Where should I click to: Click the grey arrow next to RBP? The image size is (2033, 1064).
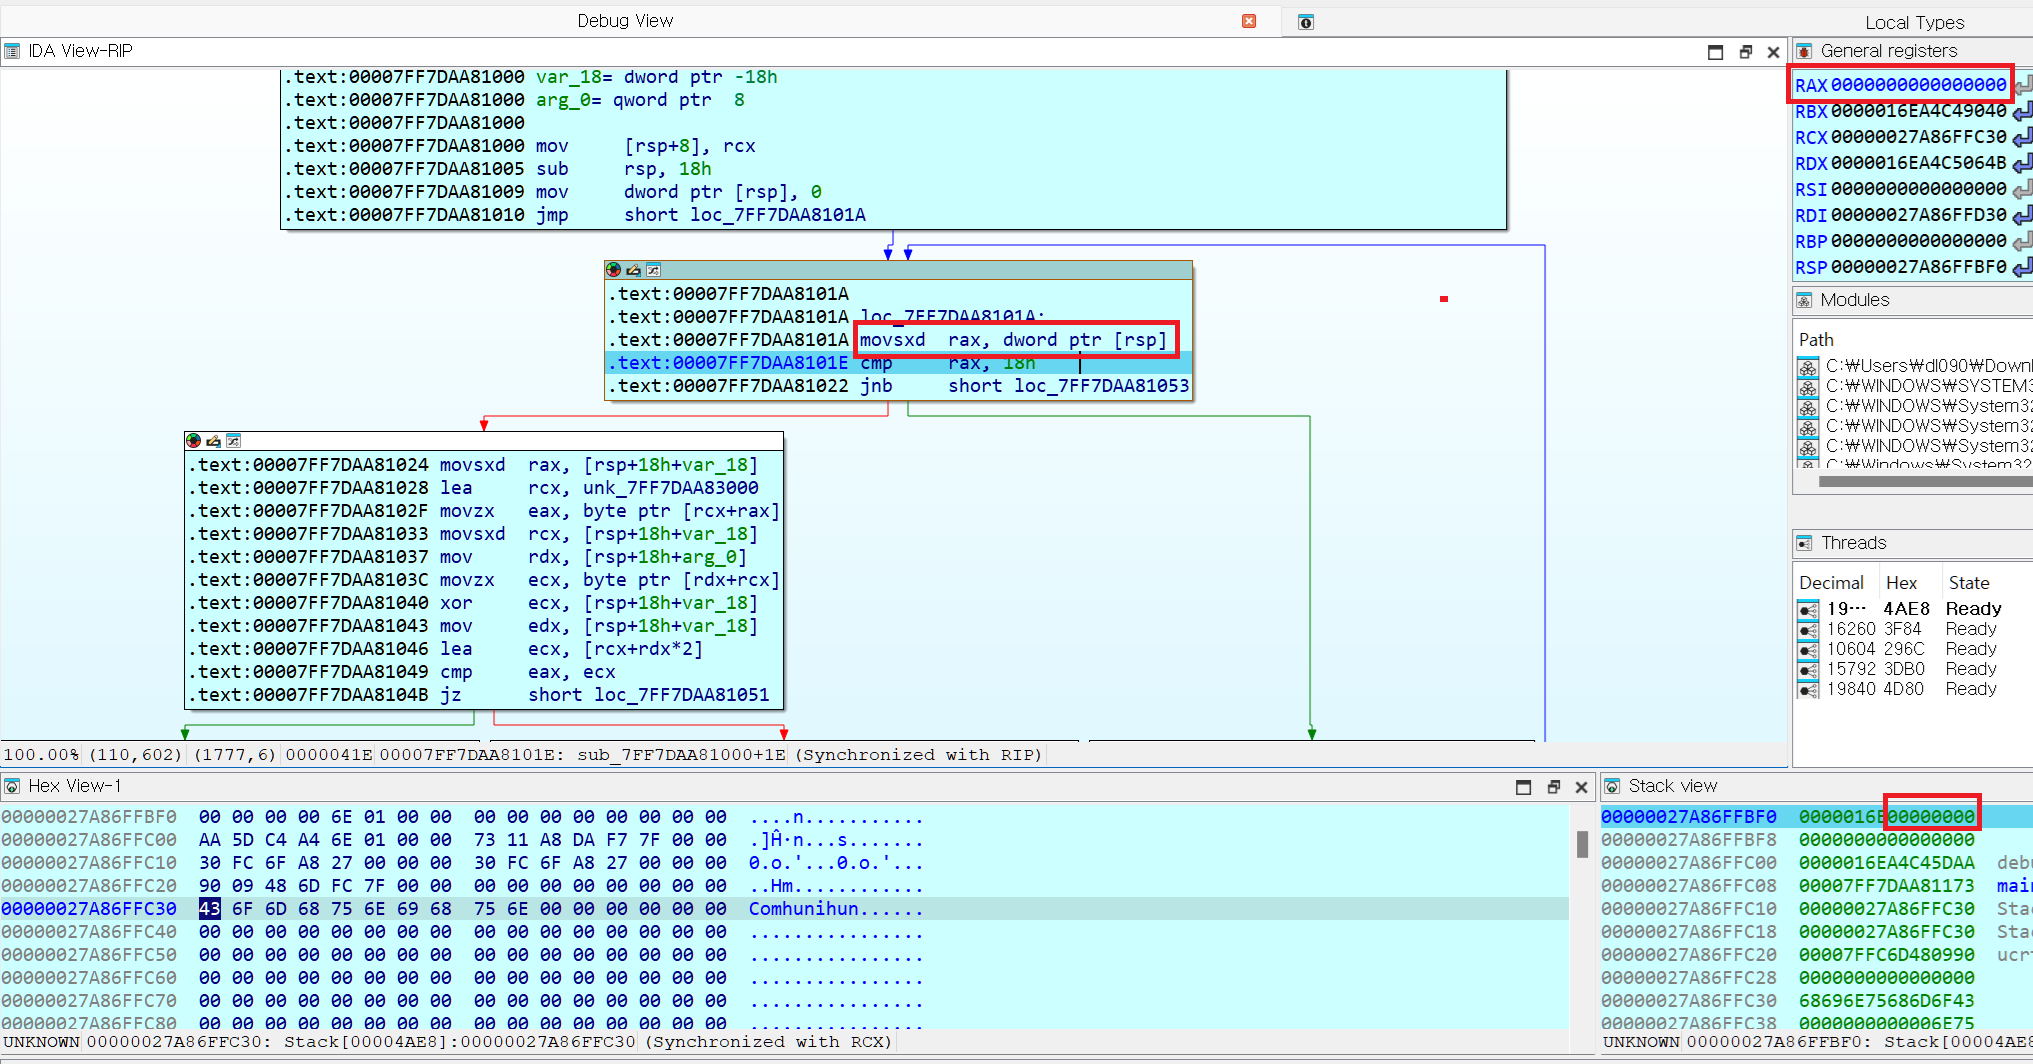pyautogui.click(x=2022, y=241)
